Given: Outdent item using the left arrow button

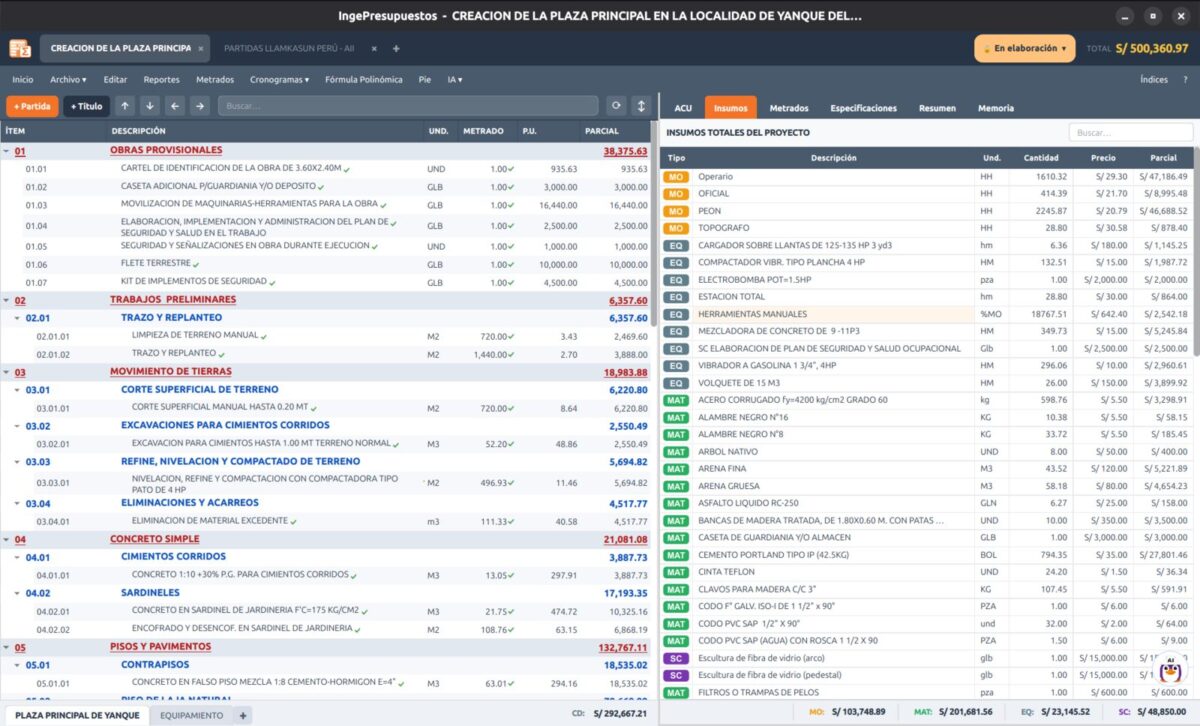Looking at the screenshot, I should (x=175, y=106).
